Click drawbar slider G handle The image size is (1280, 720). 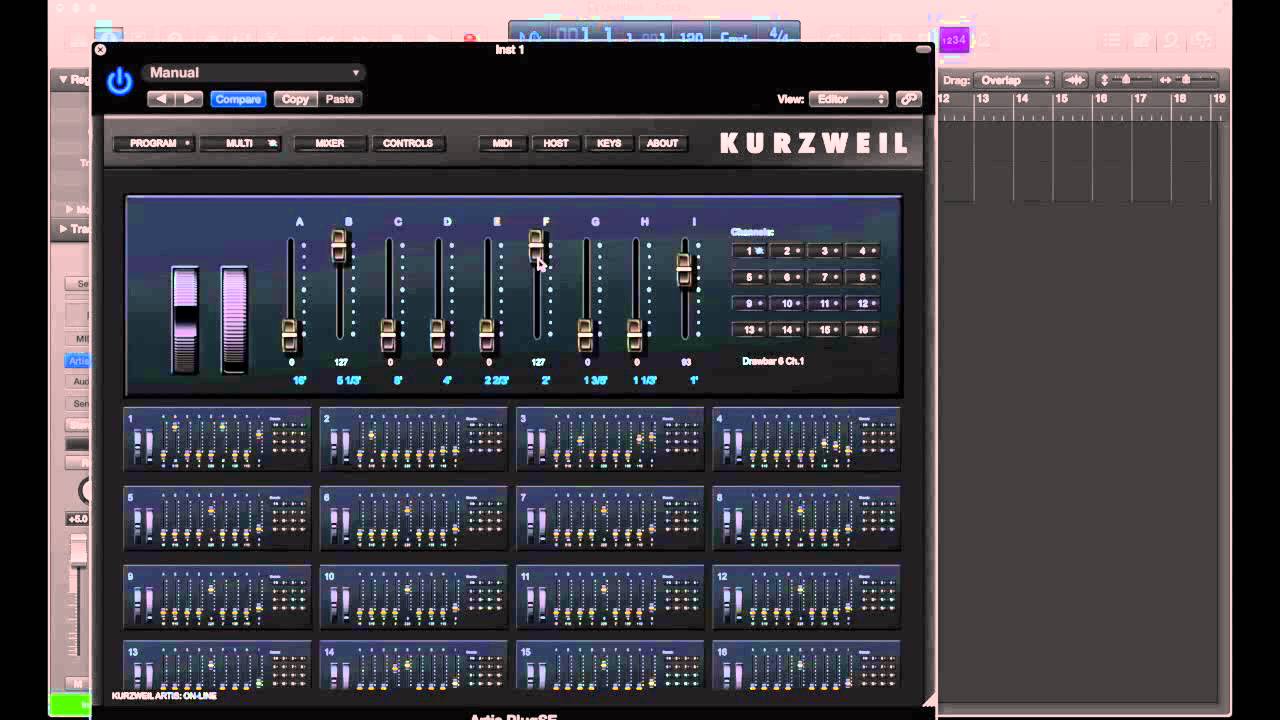585,335
